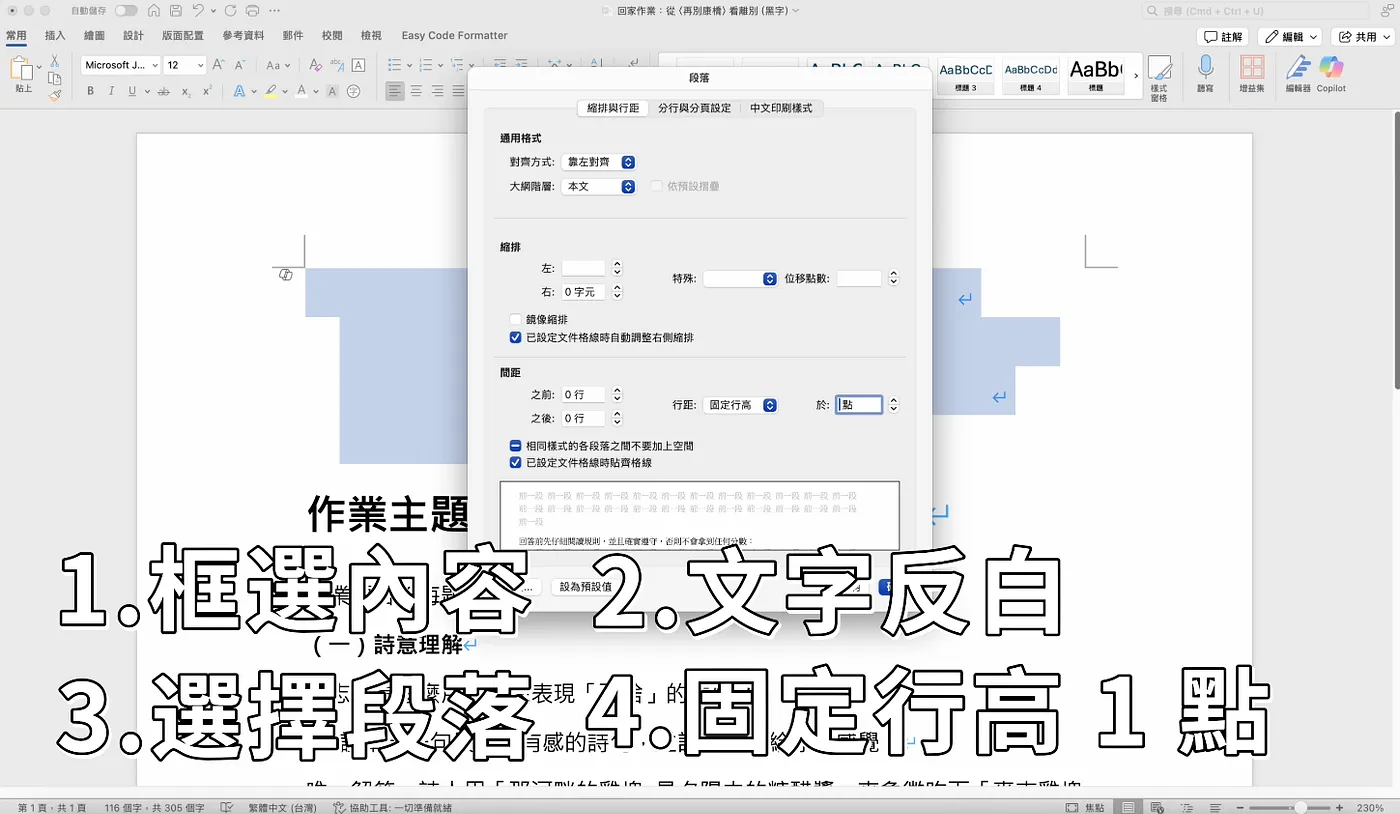Toggle the 自動儲存 autosave switch

pyautogui.click(x=126, y=11)
